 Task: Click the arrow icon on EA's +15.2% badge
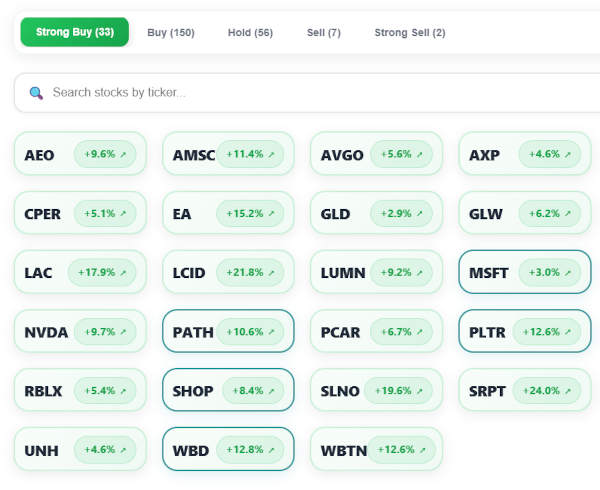tap(271, 214)
